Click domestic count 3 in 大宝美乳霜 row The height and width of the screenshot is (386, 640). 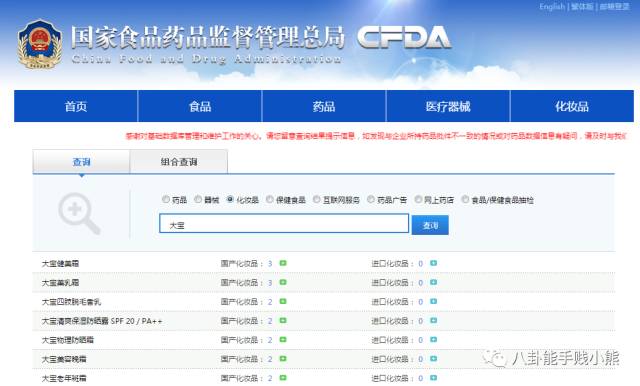coord(270,283)
